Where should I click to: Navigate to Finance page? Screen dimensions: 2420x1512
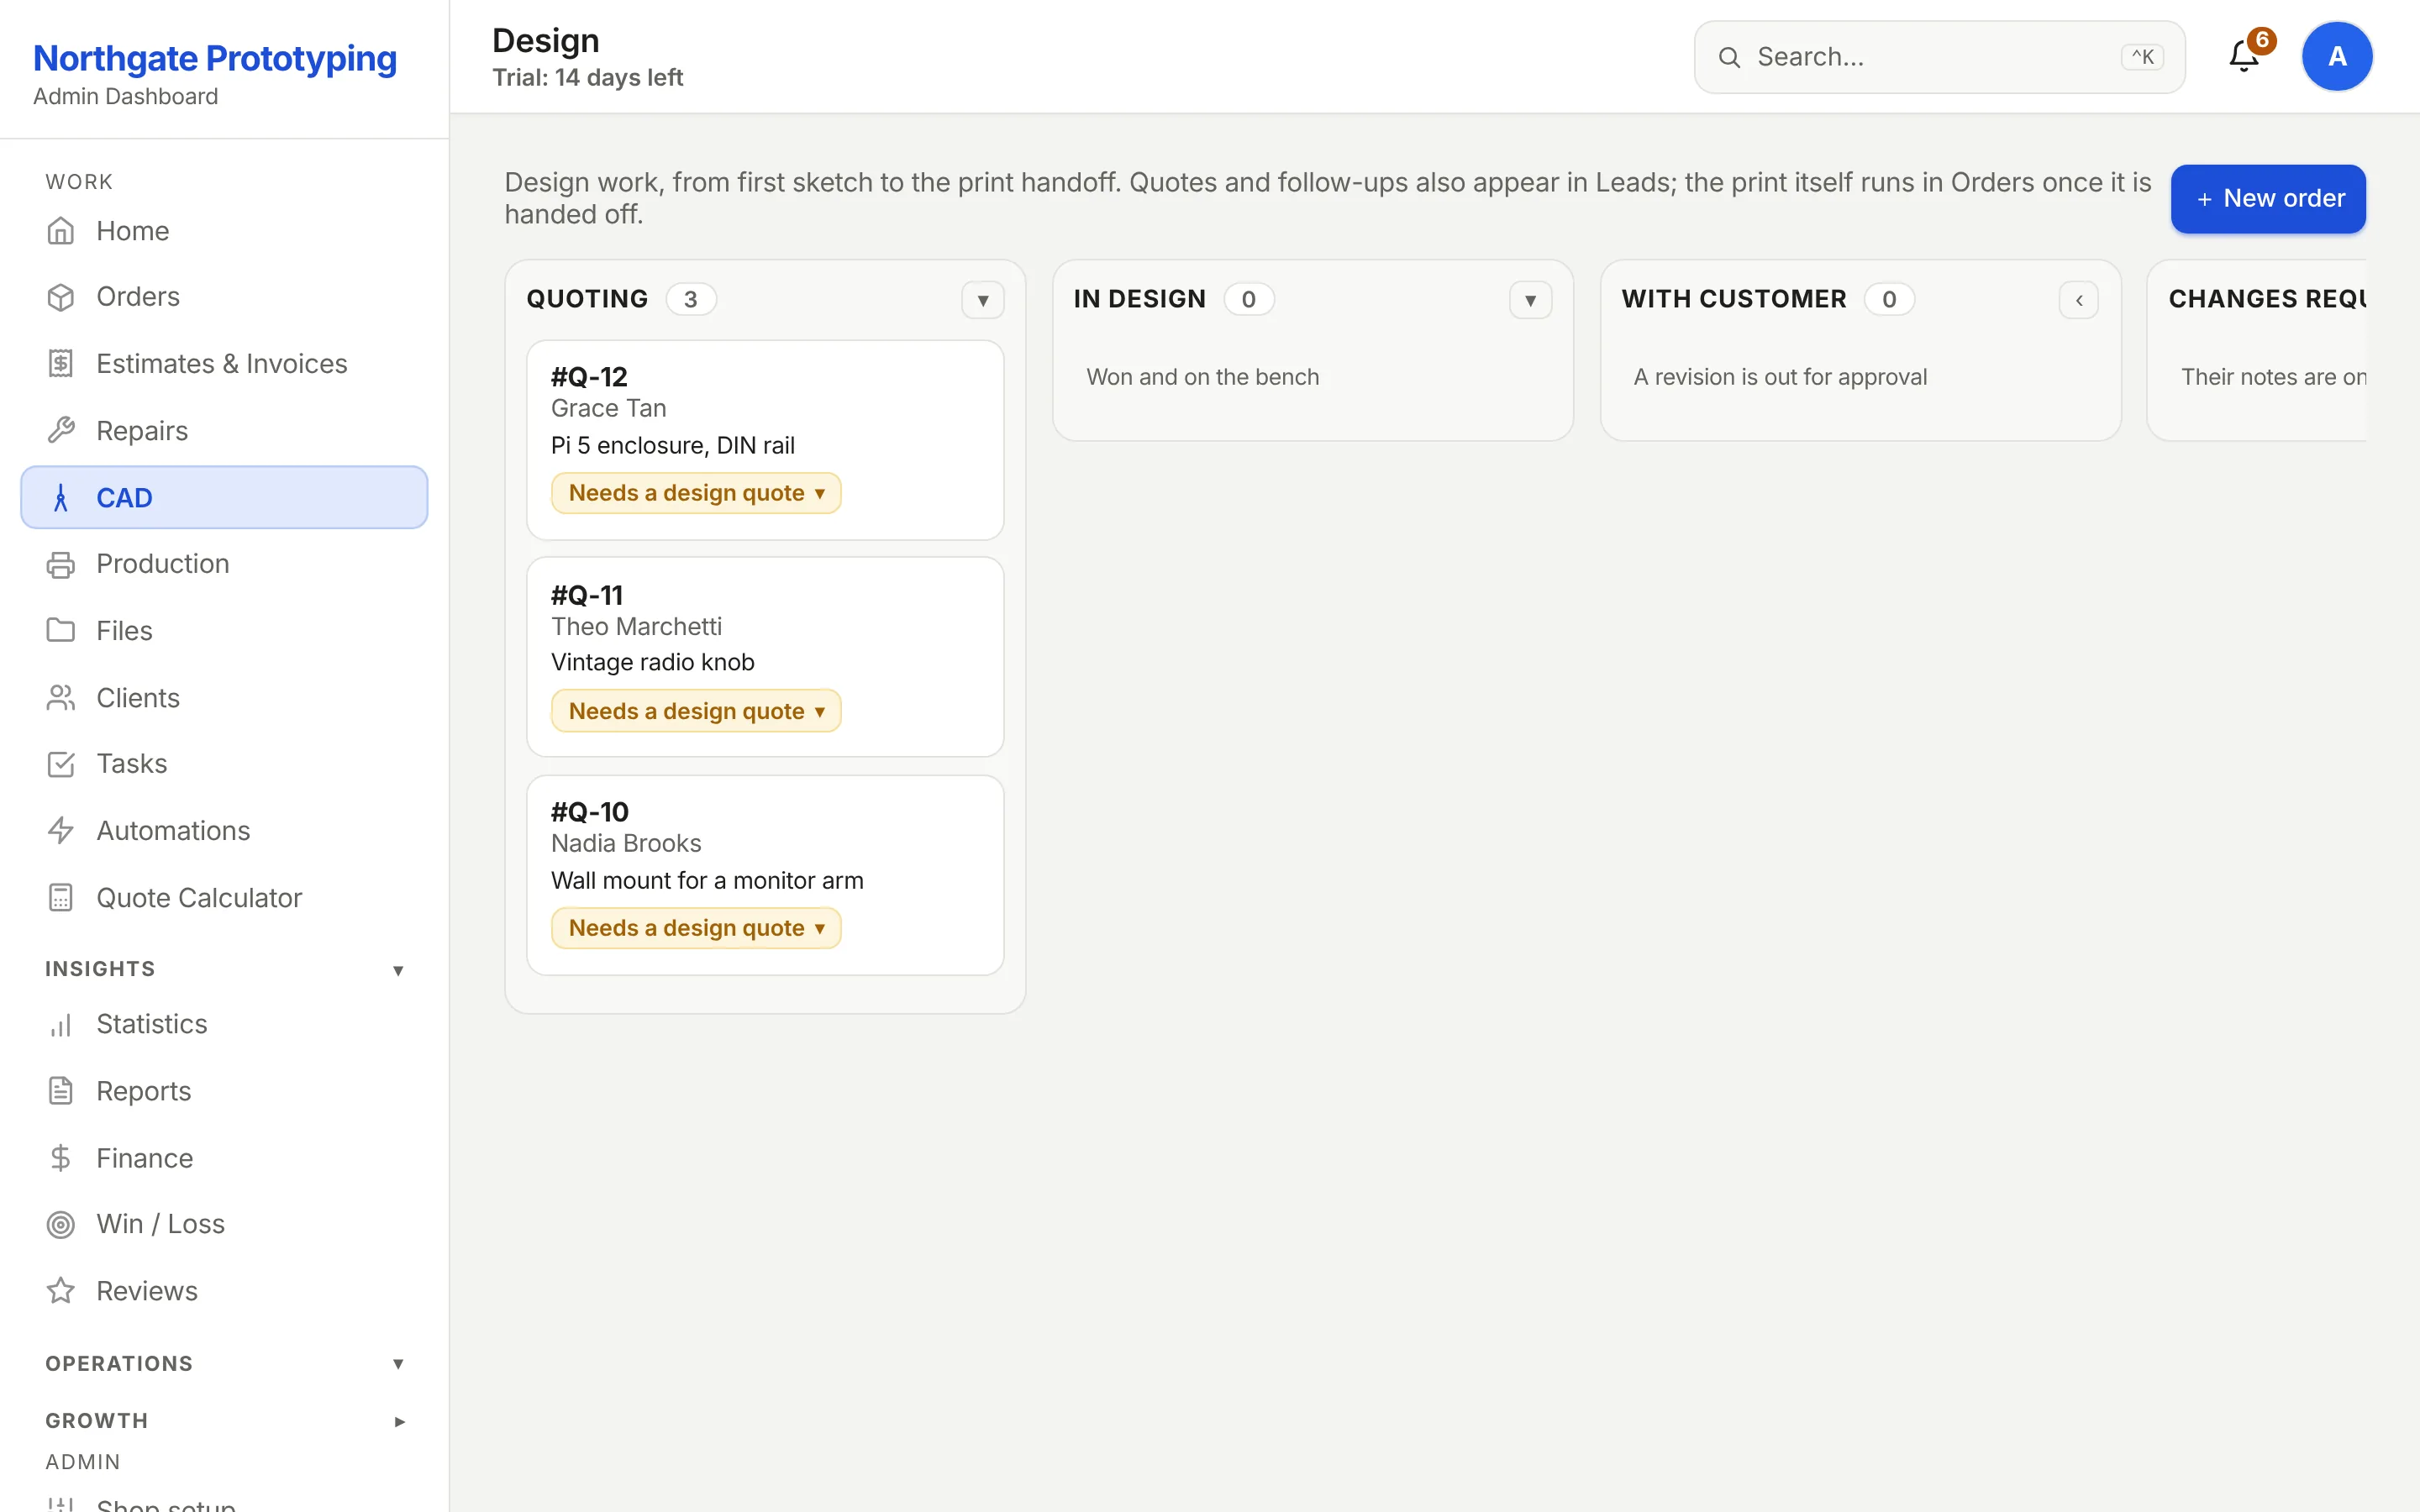click(x=224, y=1158)
